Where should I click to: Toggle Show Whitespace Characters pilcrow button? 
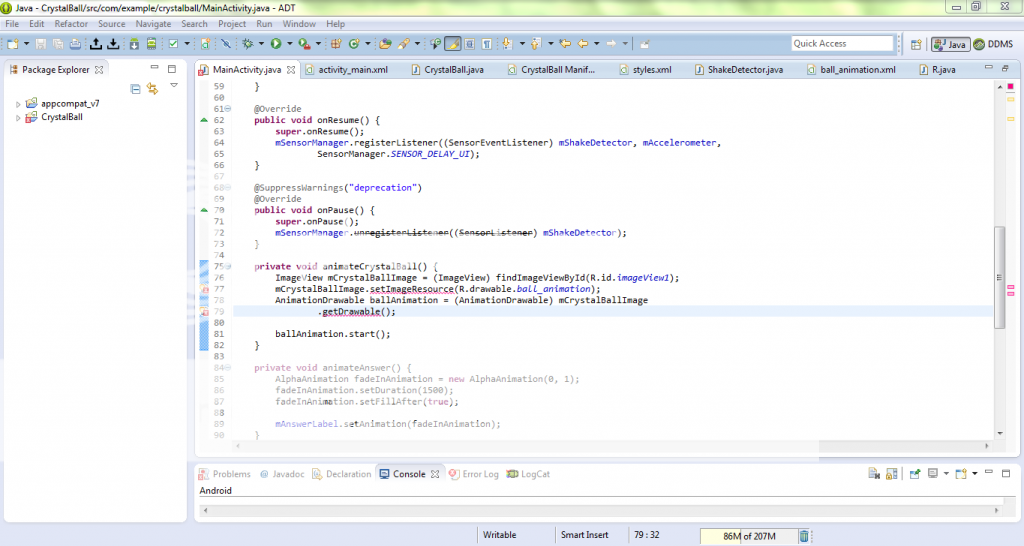click(x=486, y=44)
